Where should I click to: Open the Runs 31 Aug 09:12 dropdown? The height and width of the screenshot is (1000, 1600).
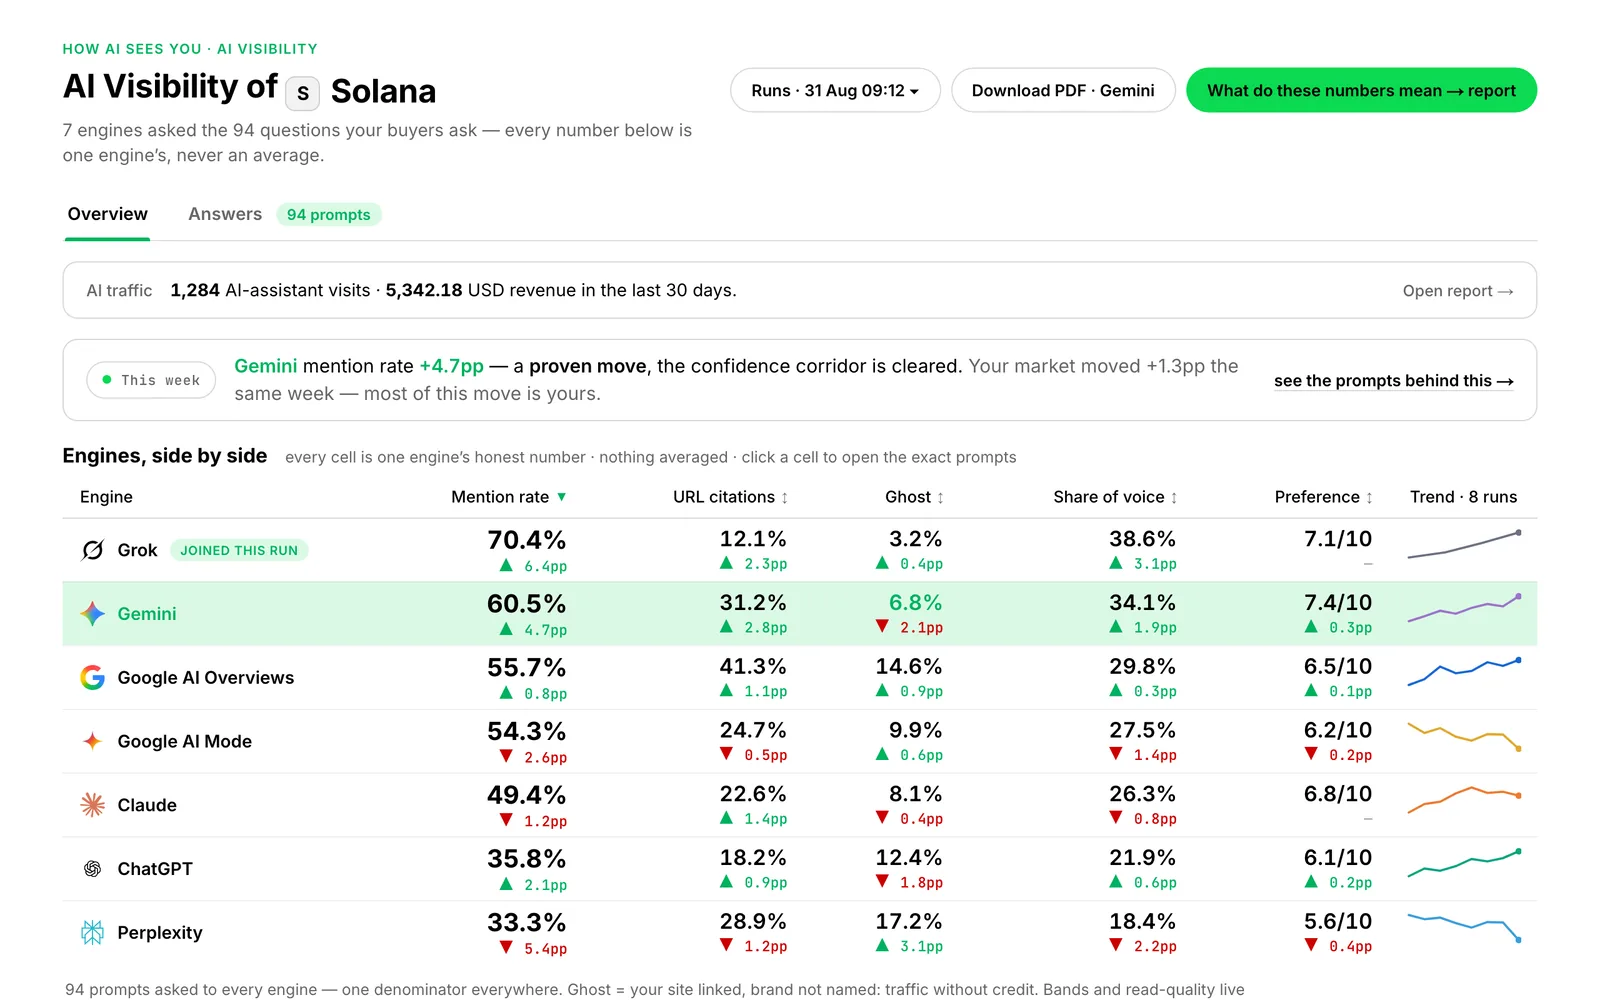(835, 90)
